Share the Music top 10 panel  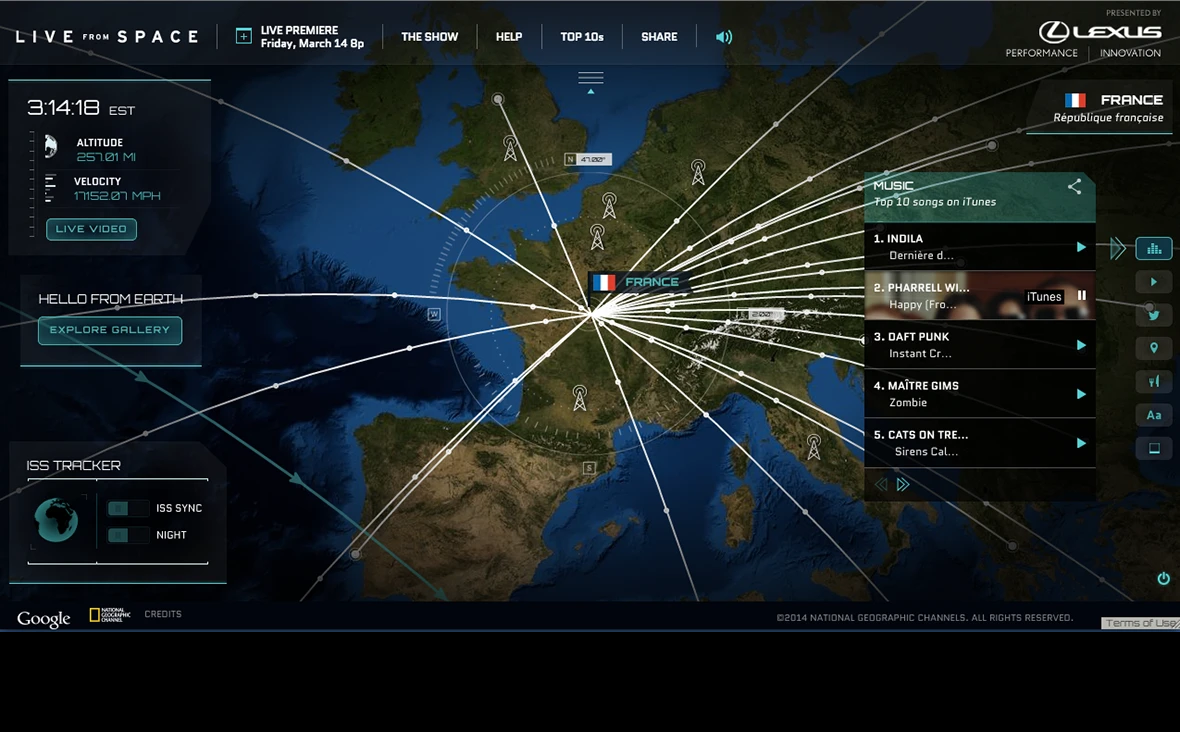1074,187
